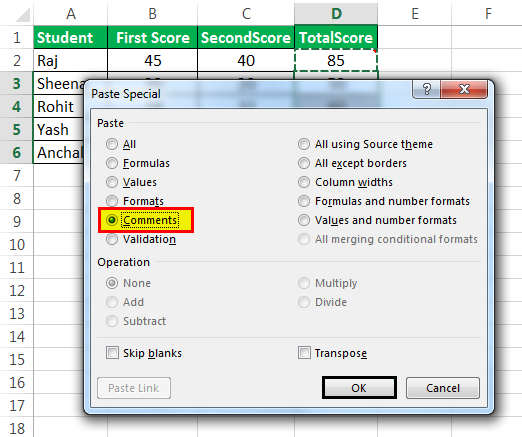Select Formulas and number formats option
The image size is (522, 437).
click(x=384, y=201)
